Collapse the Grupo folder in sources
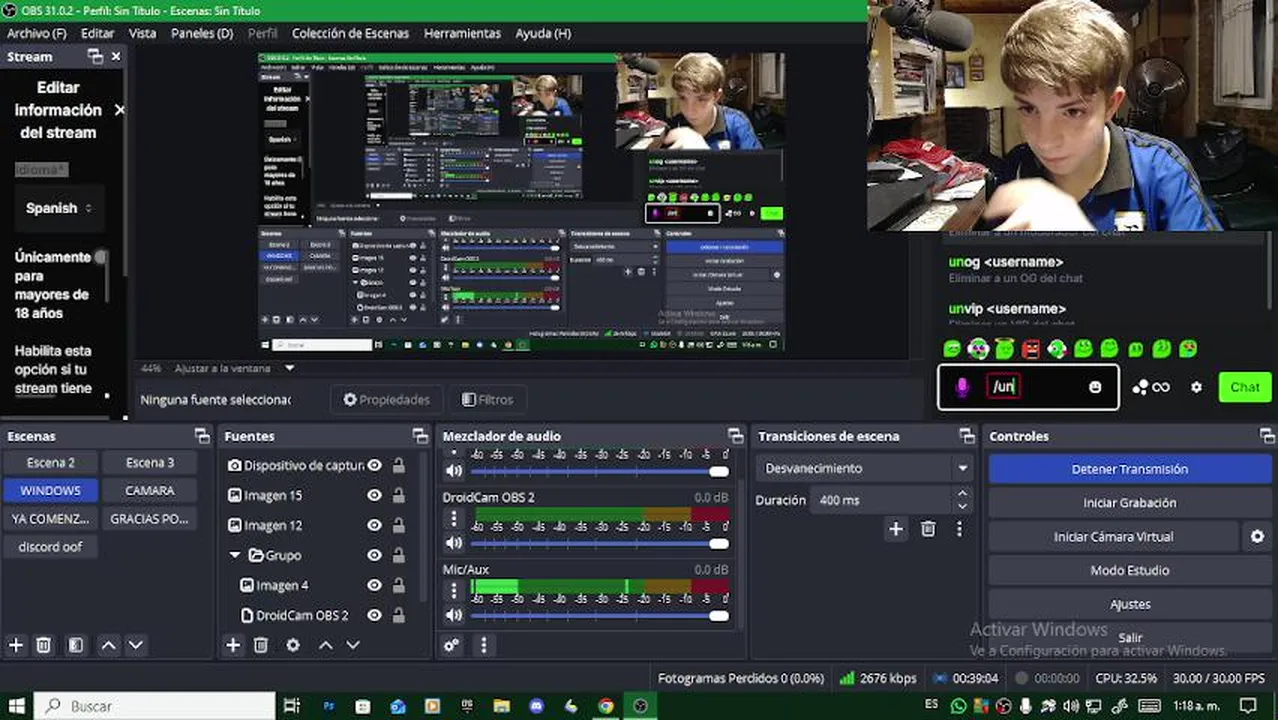This screenshot has width=1278, height=720. coord(235,556)
